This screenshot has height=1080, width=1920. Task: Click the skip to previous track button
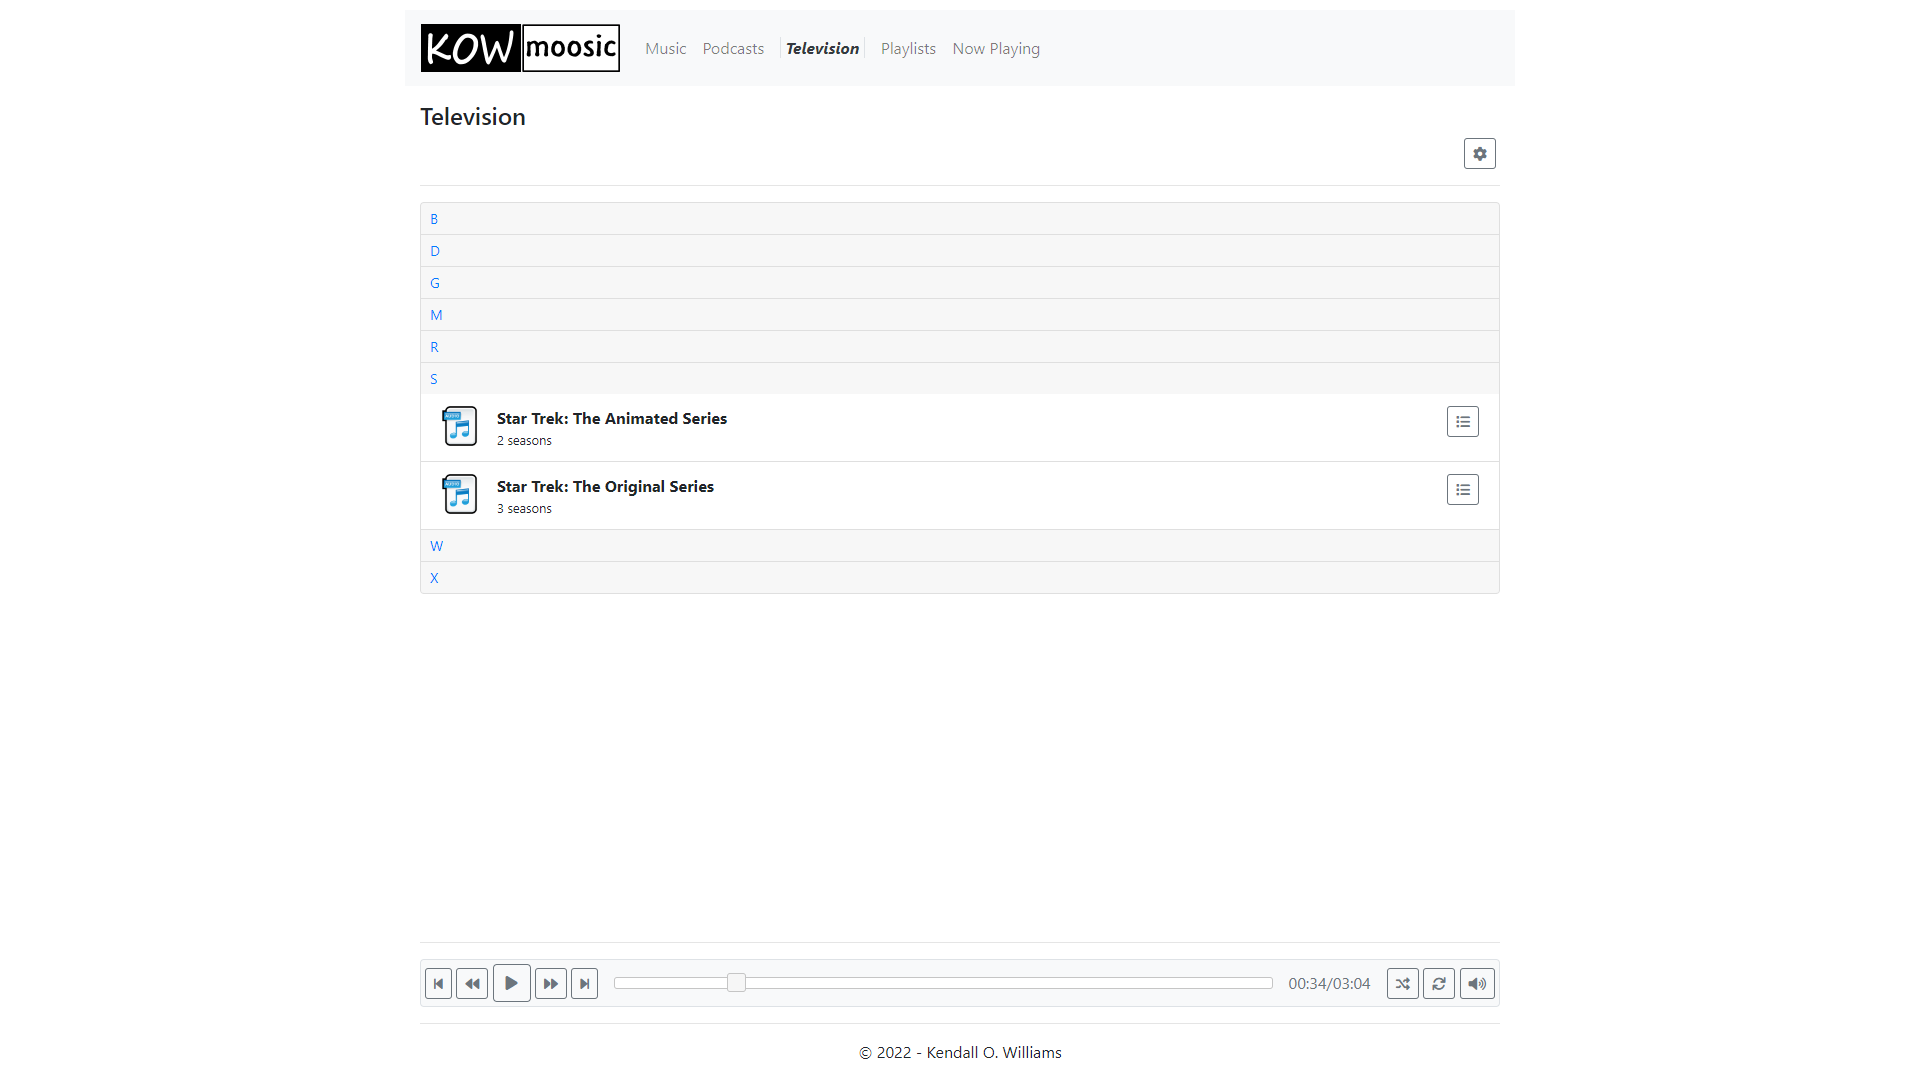pos(438,984)
